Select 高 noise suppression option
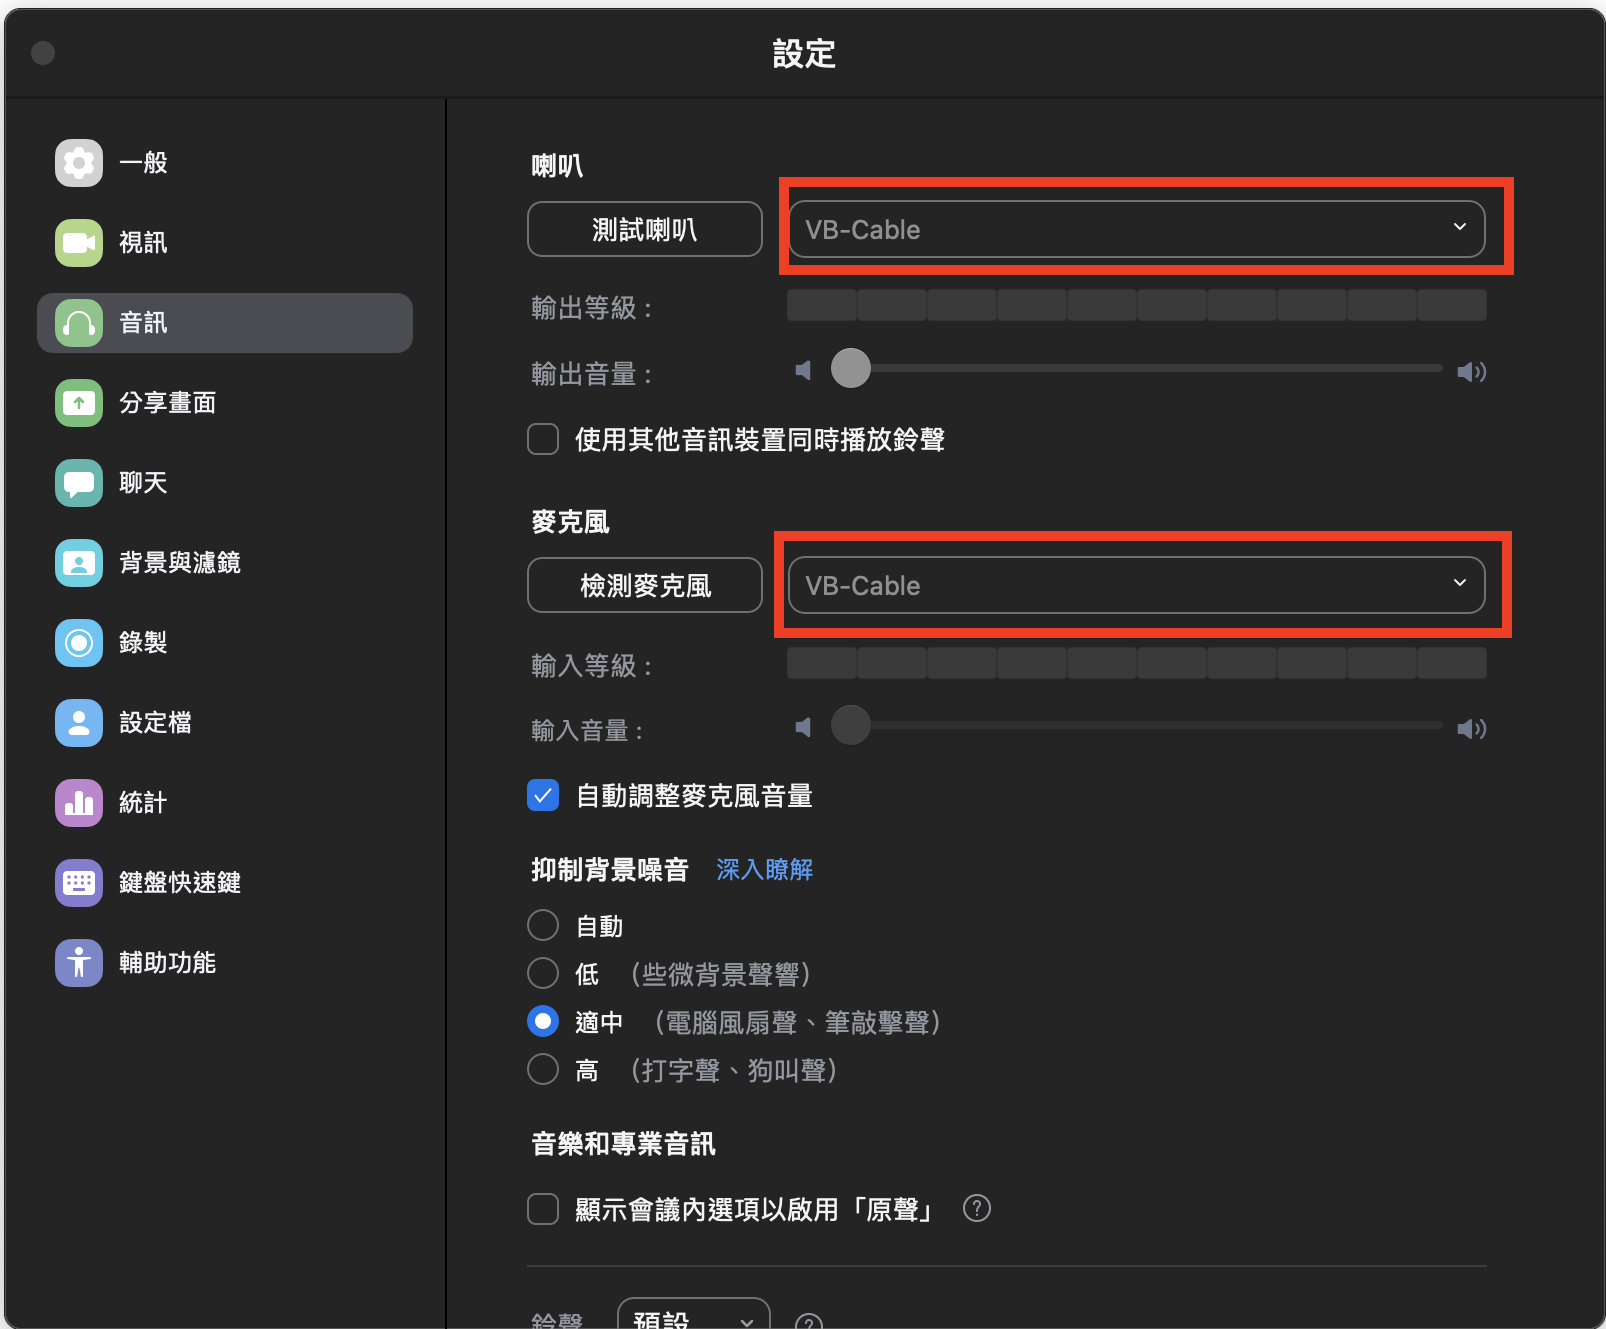1606x1329 pixels. tap(543, 1069)
